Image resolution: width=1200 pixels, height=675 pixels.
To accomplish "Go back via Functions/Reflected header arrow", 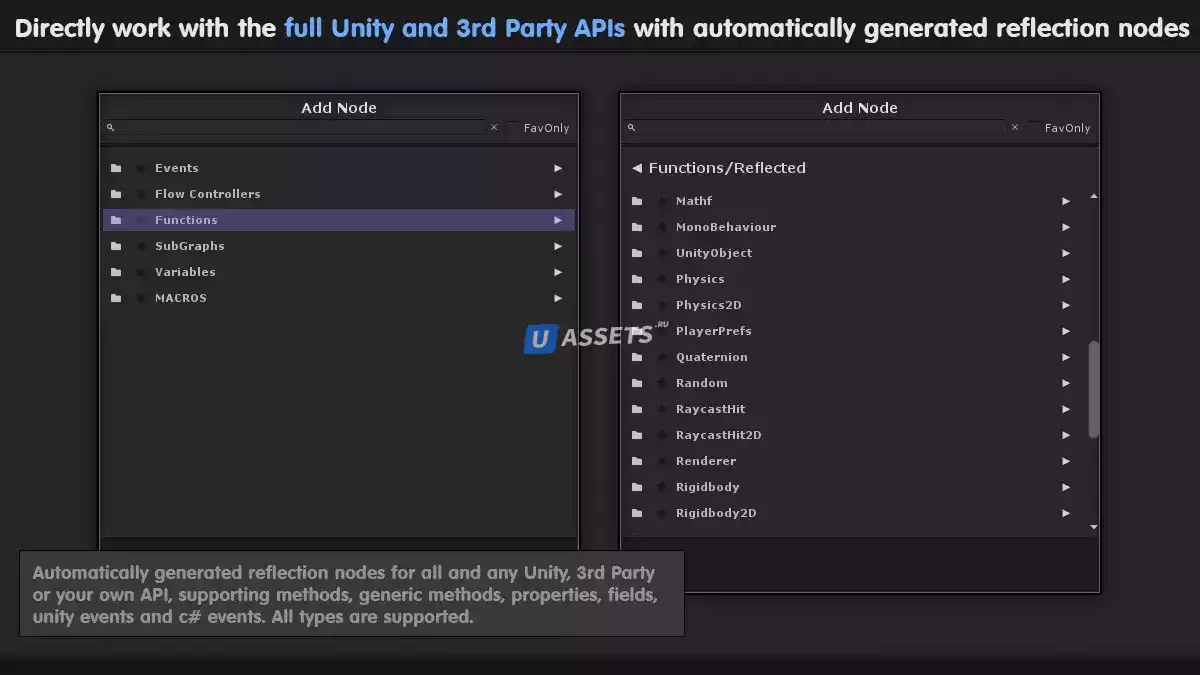I will coord(637,168).
